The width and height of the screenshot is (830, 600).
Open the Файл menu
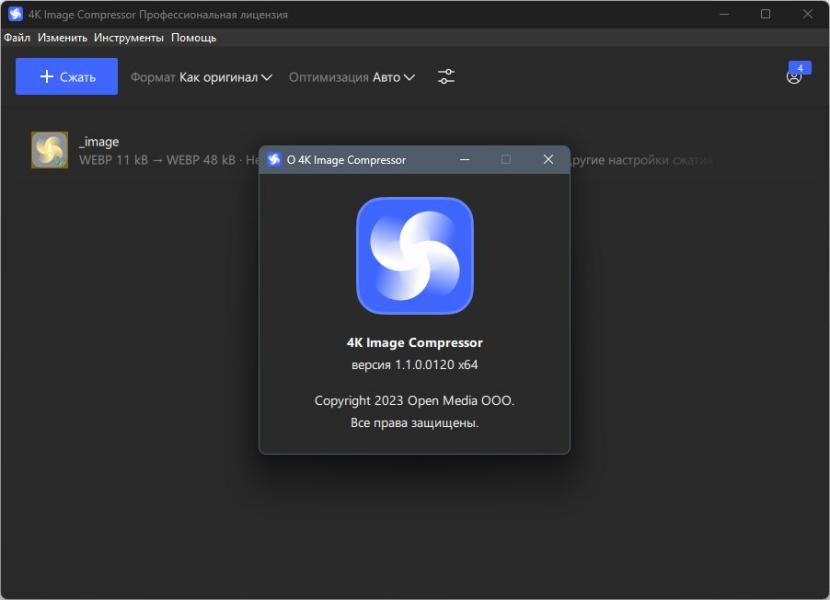pyautogui.click(x=17, y=38)
